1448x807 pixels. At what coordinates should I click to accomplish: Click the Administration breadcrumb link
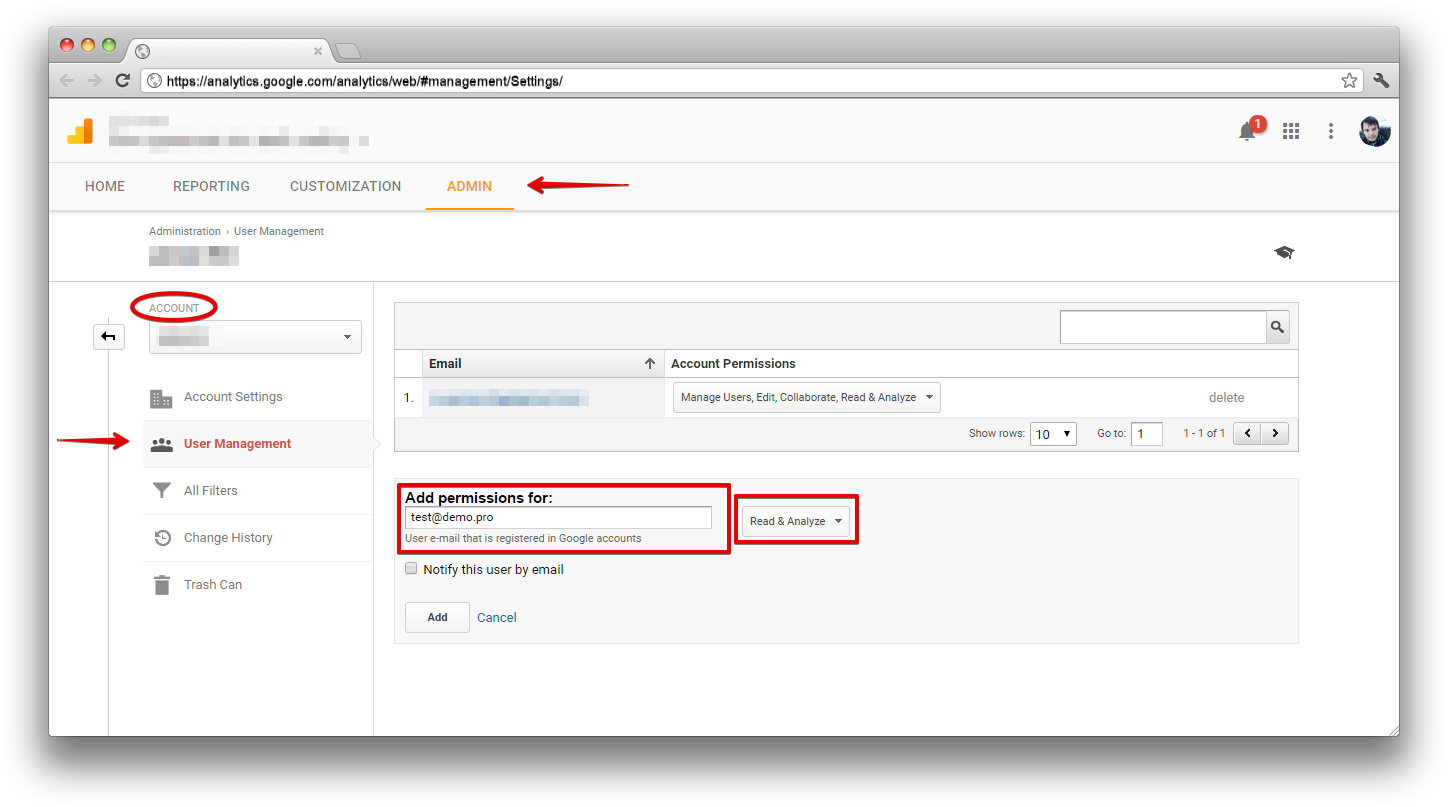click(185, 231)
